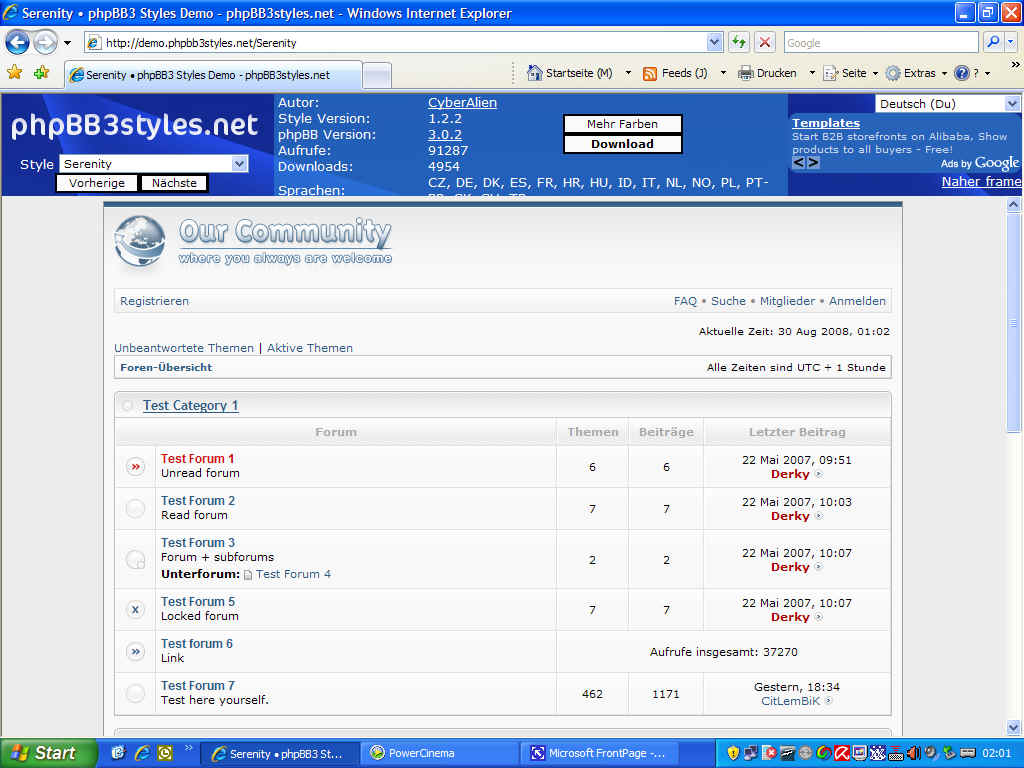Show more toolbar commands via the chevron

click(1015, 65)
